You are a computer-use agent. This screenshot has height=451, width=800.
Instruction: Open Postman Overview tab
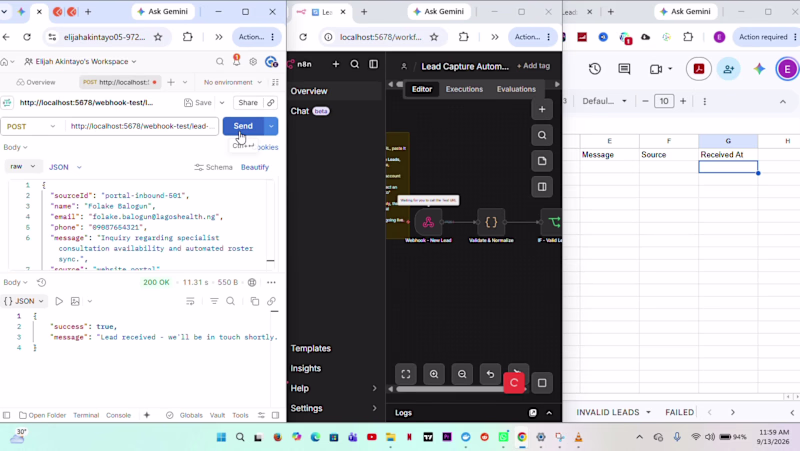pos(36,82)
